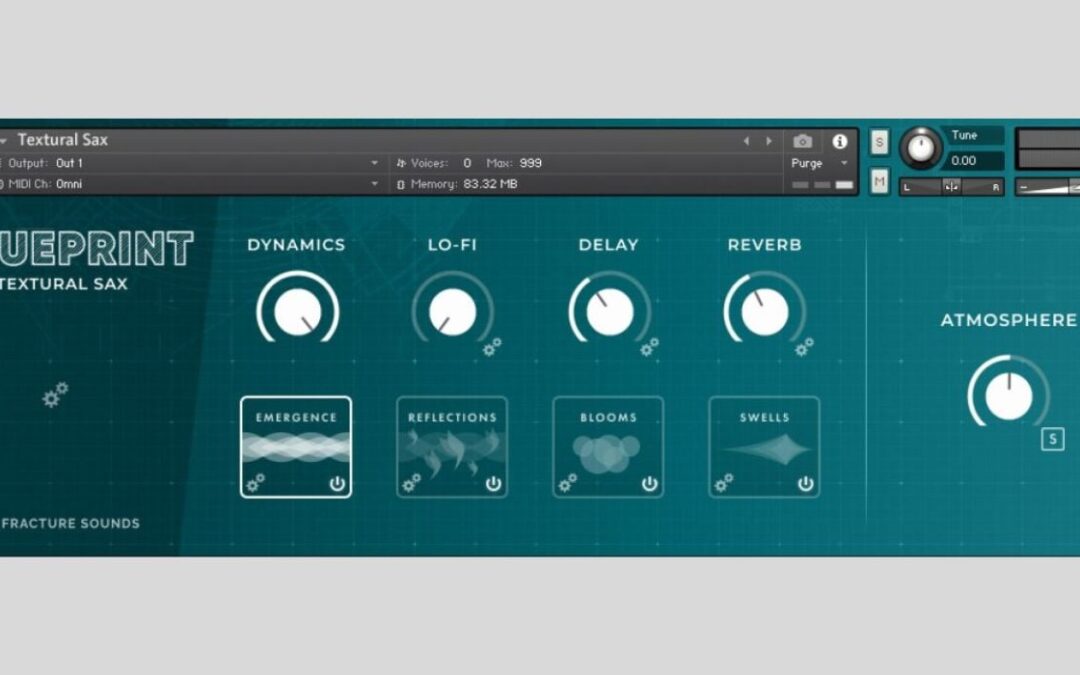1080x675 pixels.
Task: Toggle Blooms layer power button
Action: 650,484
